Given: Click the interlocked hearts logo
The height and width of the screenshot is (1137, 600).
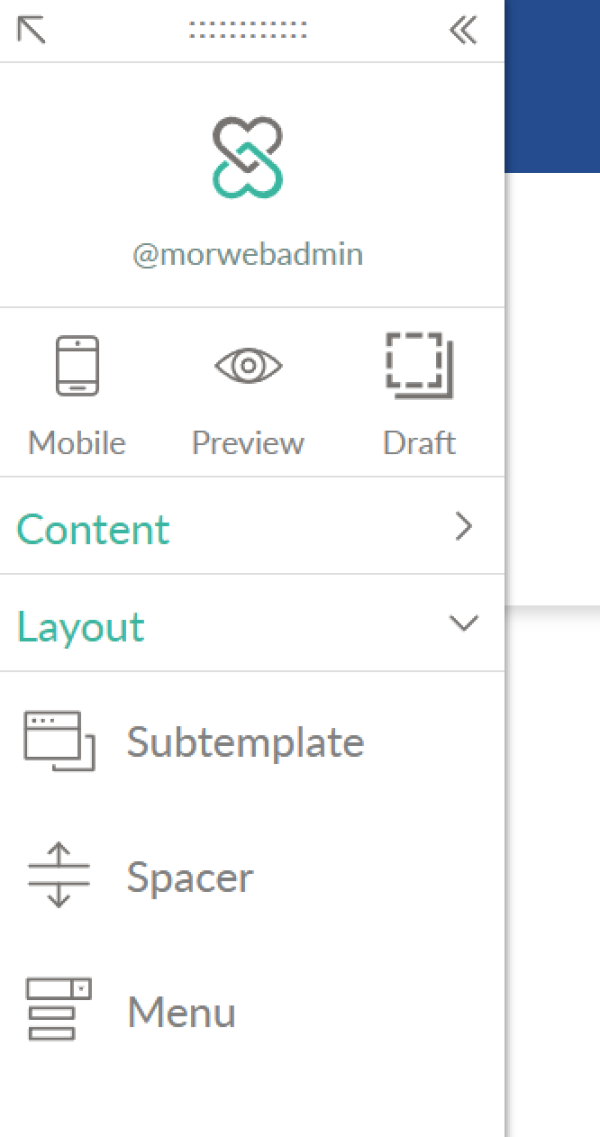Looking at the screenshot, I should click(x=247, y=157).
